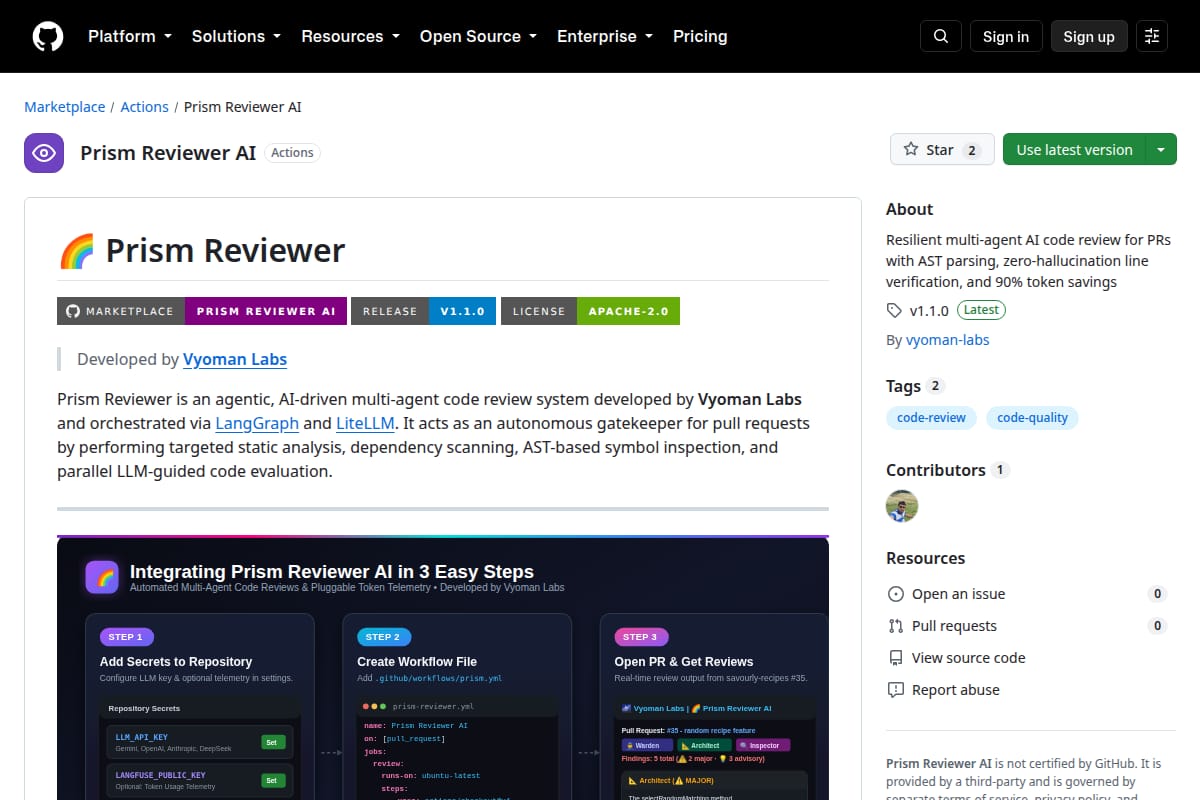The width and height of the screenshot is (1200, 800).
Task: Click the contributor avatar
Action: point(902,506)
